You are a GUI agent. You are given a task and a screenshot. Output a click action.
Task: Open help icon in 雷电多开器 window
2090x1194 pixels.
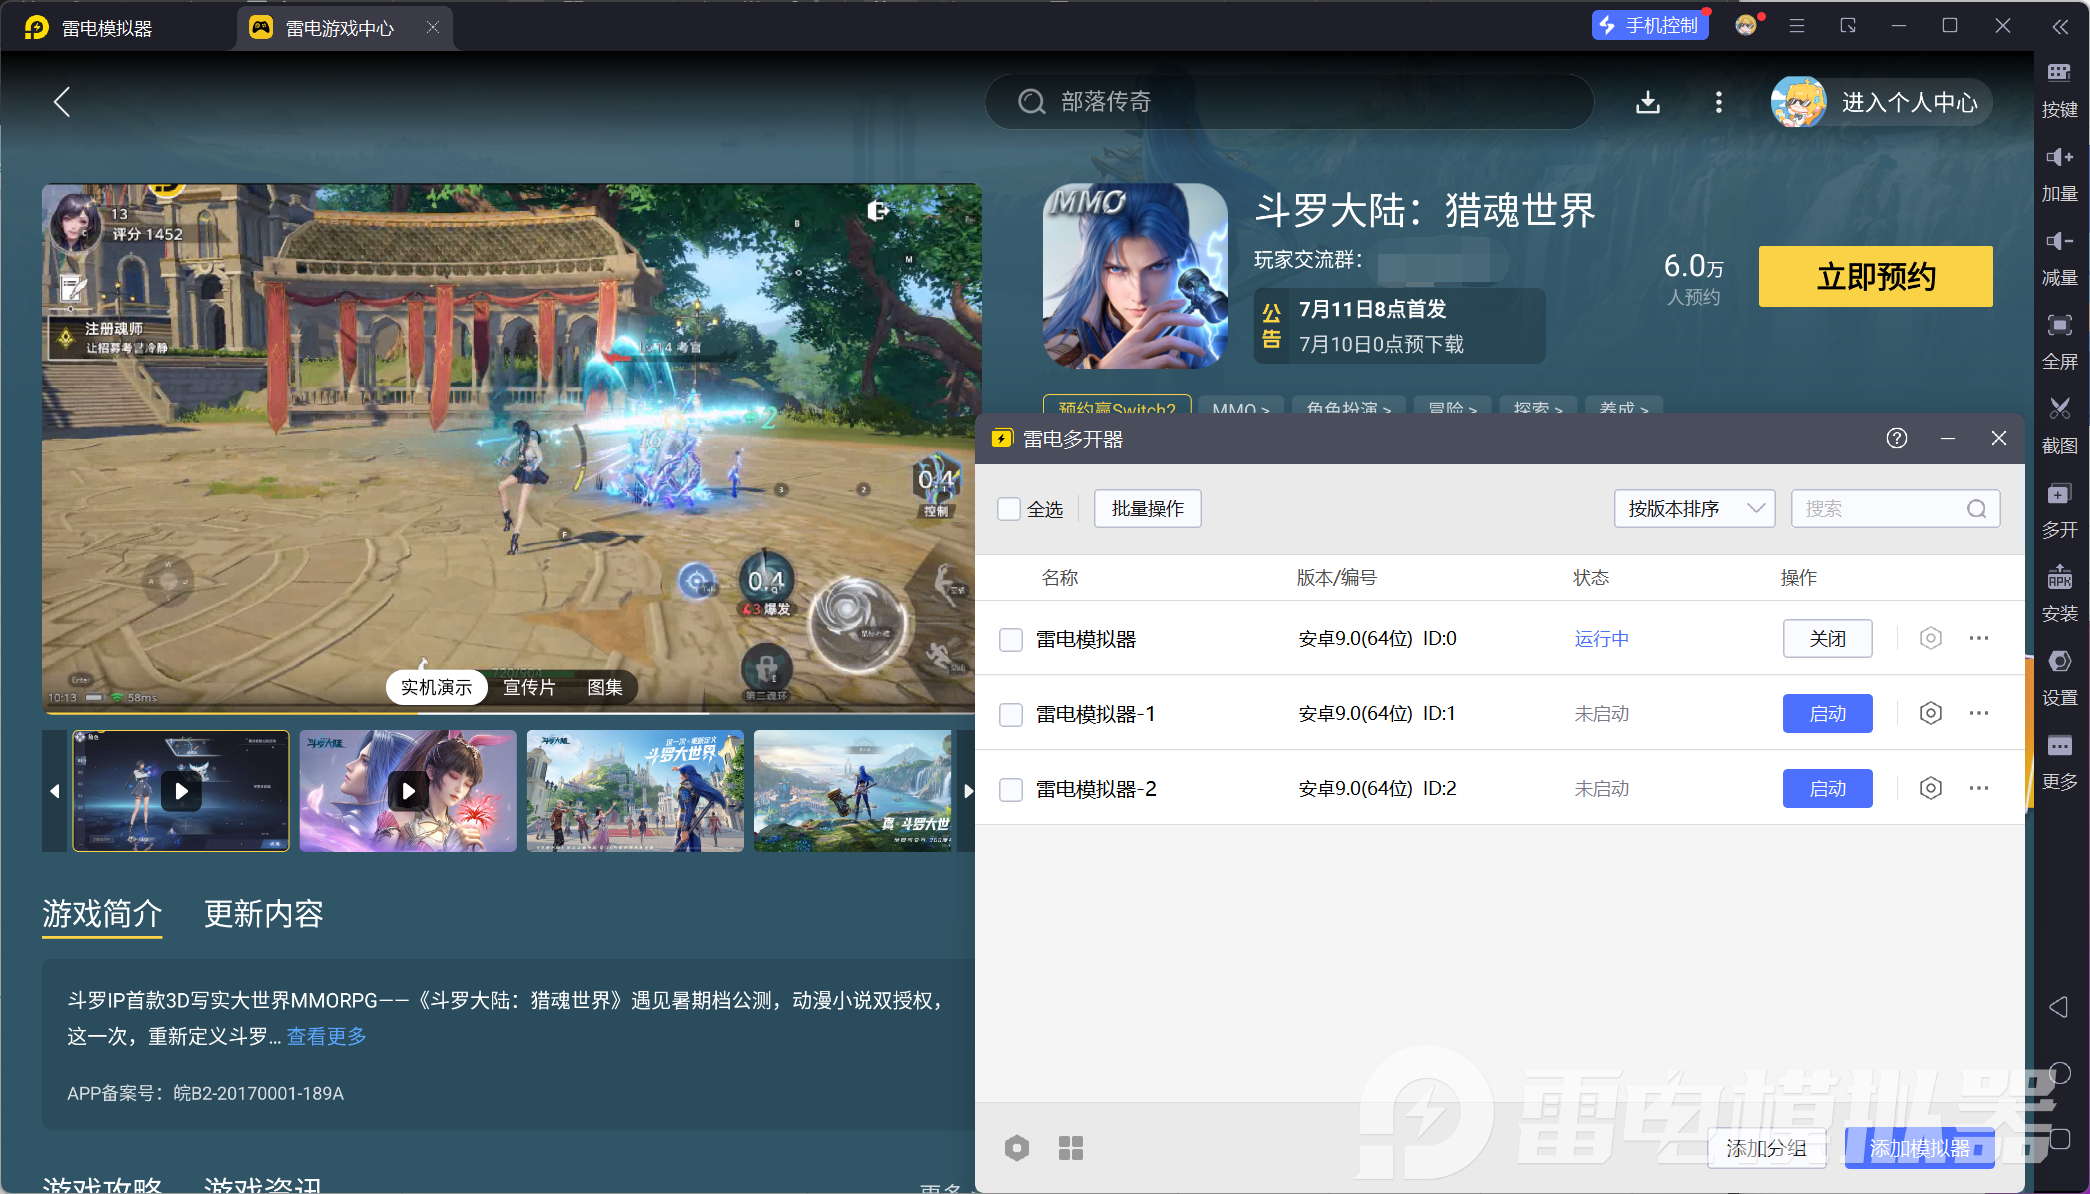point(1896,438)
